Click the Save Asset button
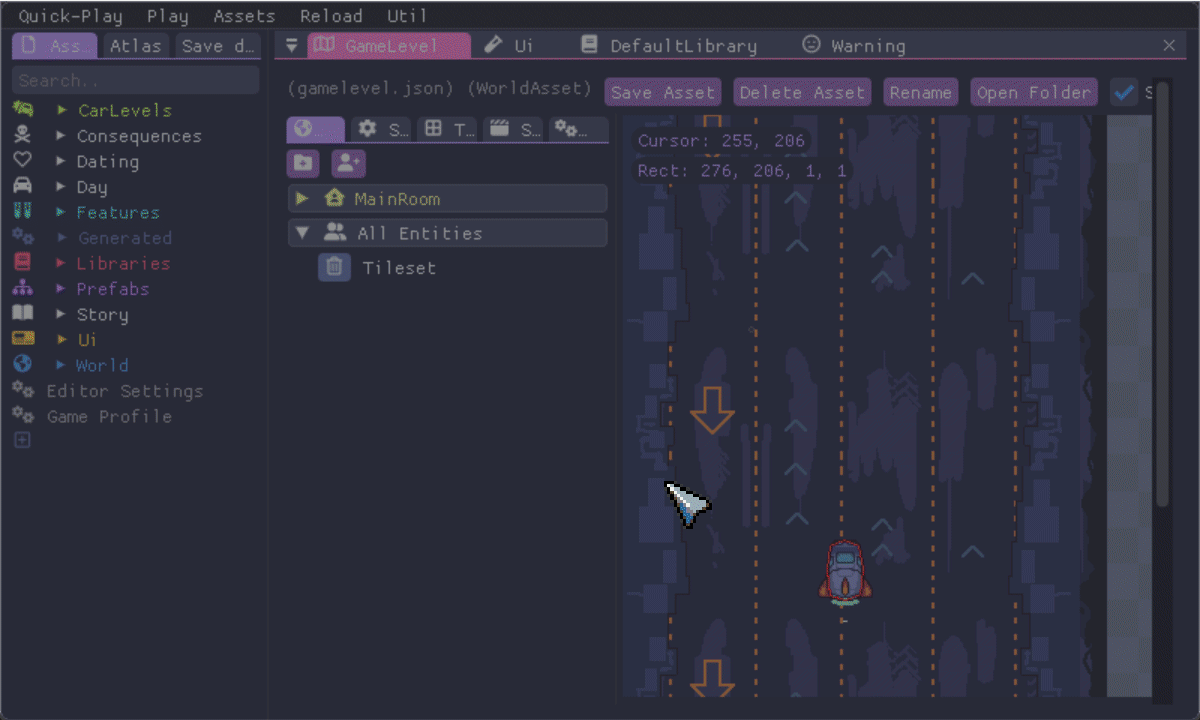The image size is (1200, 720). (662, 91)
